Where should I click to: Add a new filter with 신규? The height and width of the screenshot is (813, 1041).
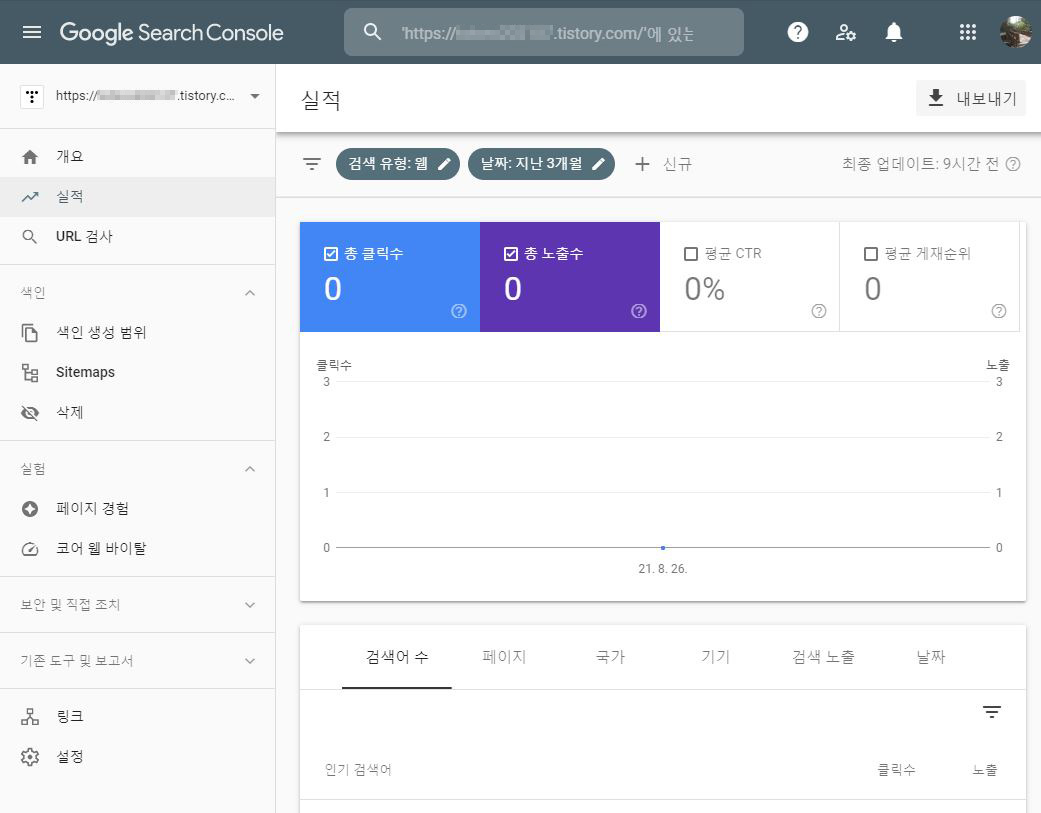tap(663, 164)
